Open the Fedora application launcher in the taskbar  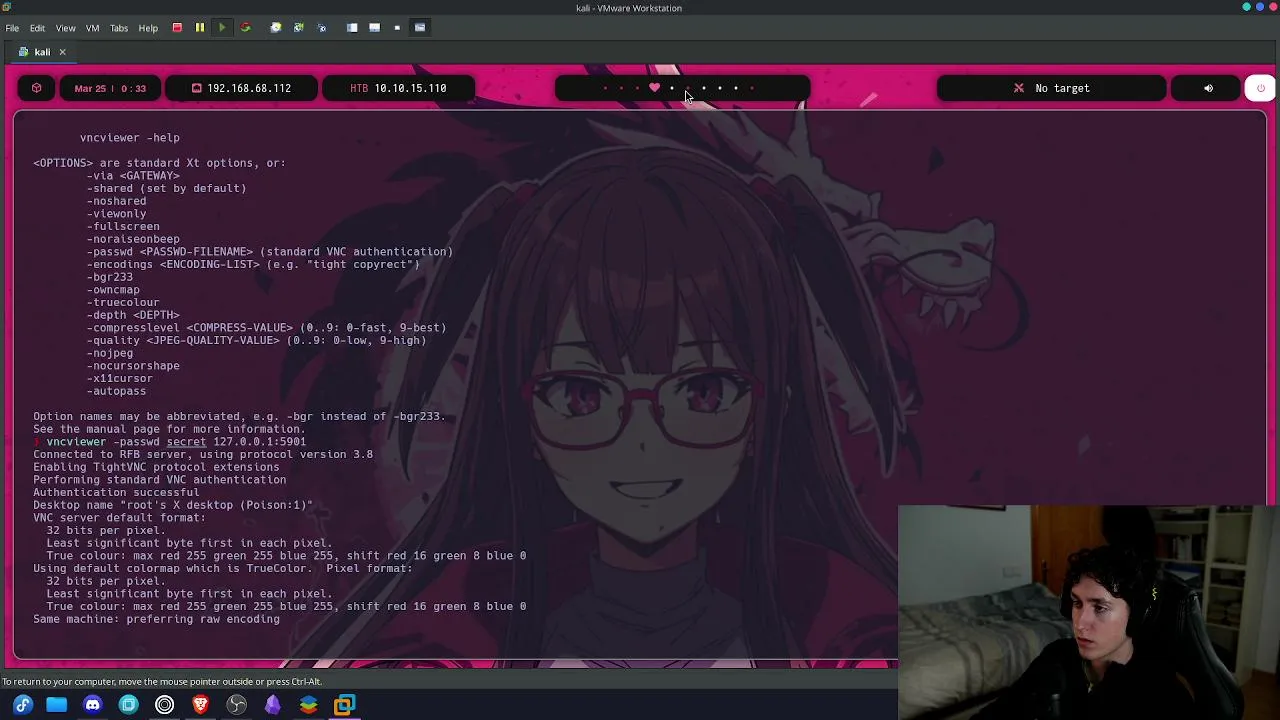(23, 705)
